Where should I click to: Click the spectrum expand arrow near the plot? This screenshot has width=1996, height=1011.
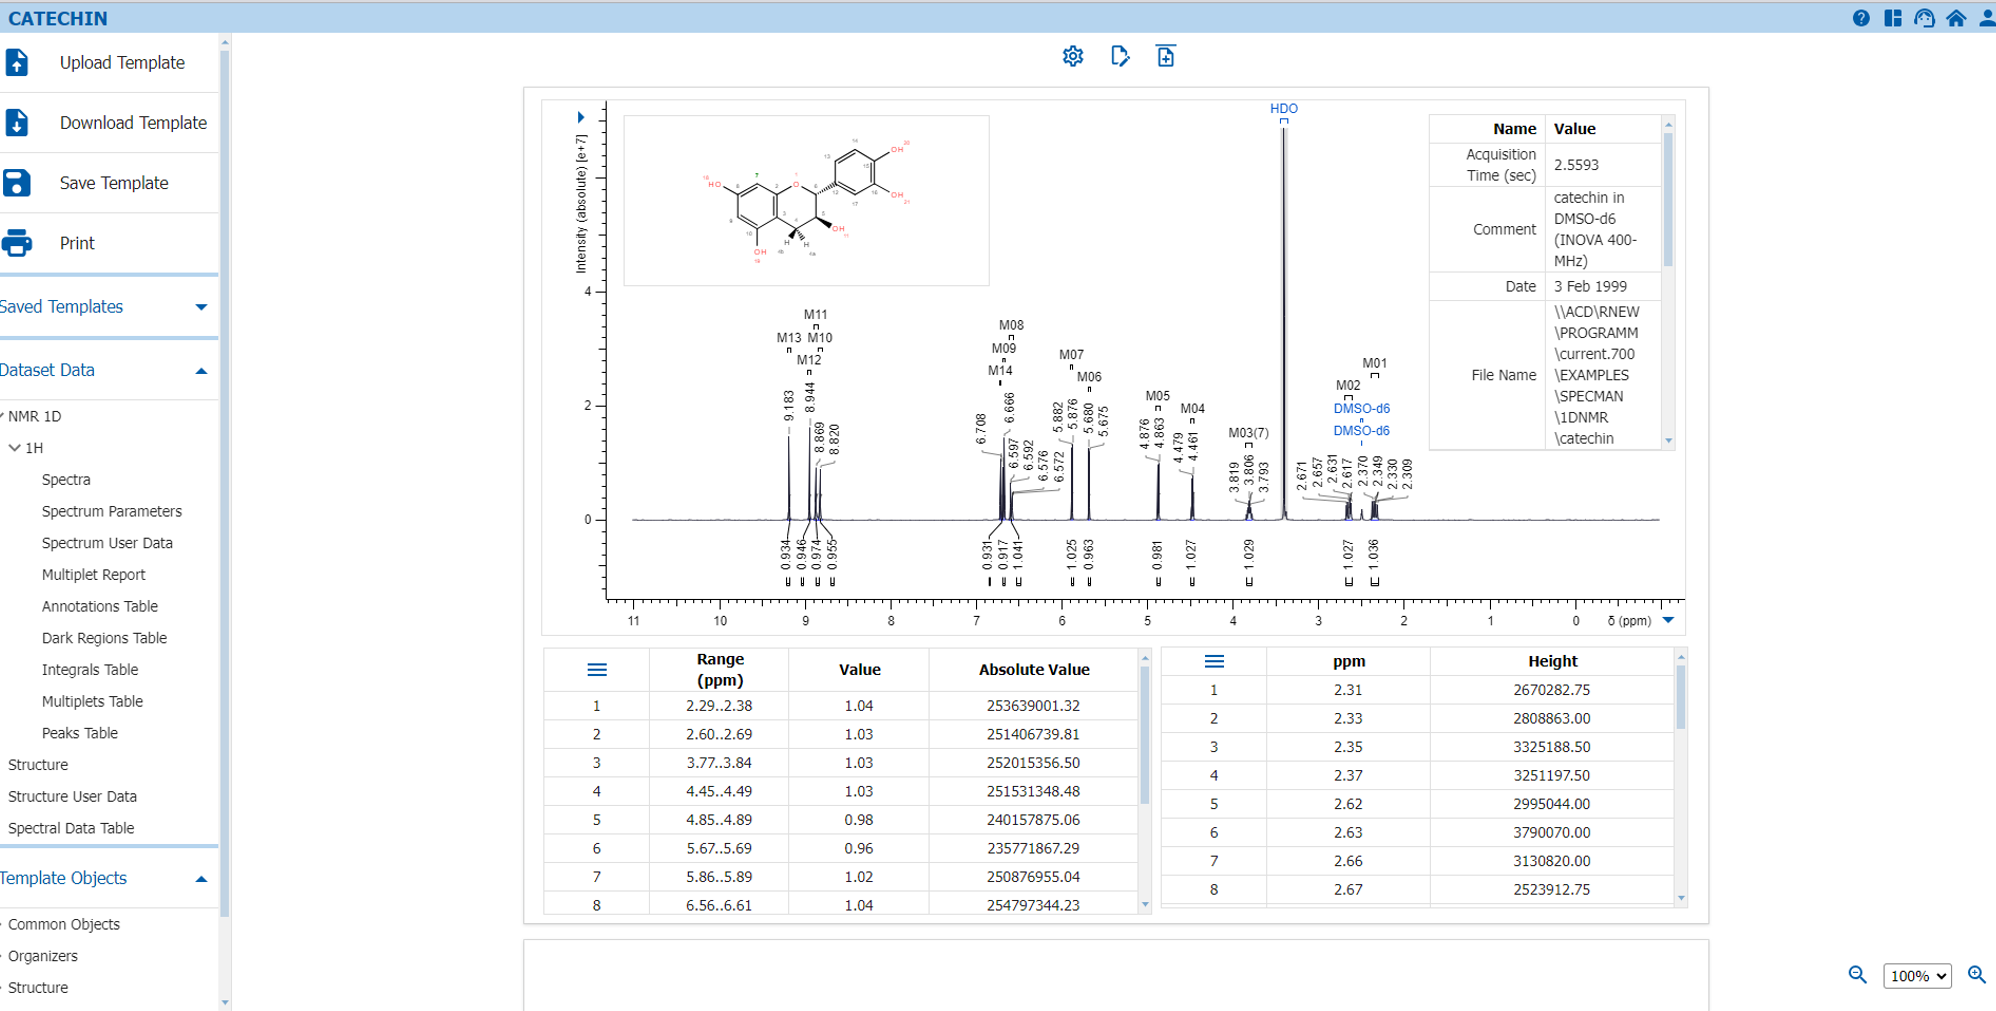pyautogui.click(x=581, y=117)
